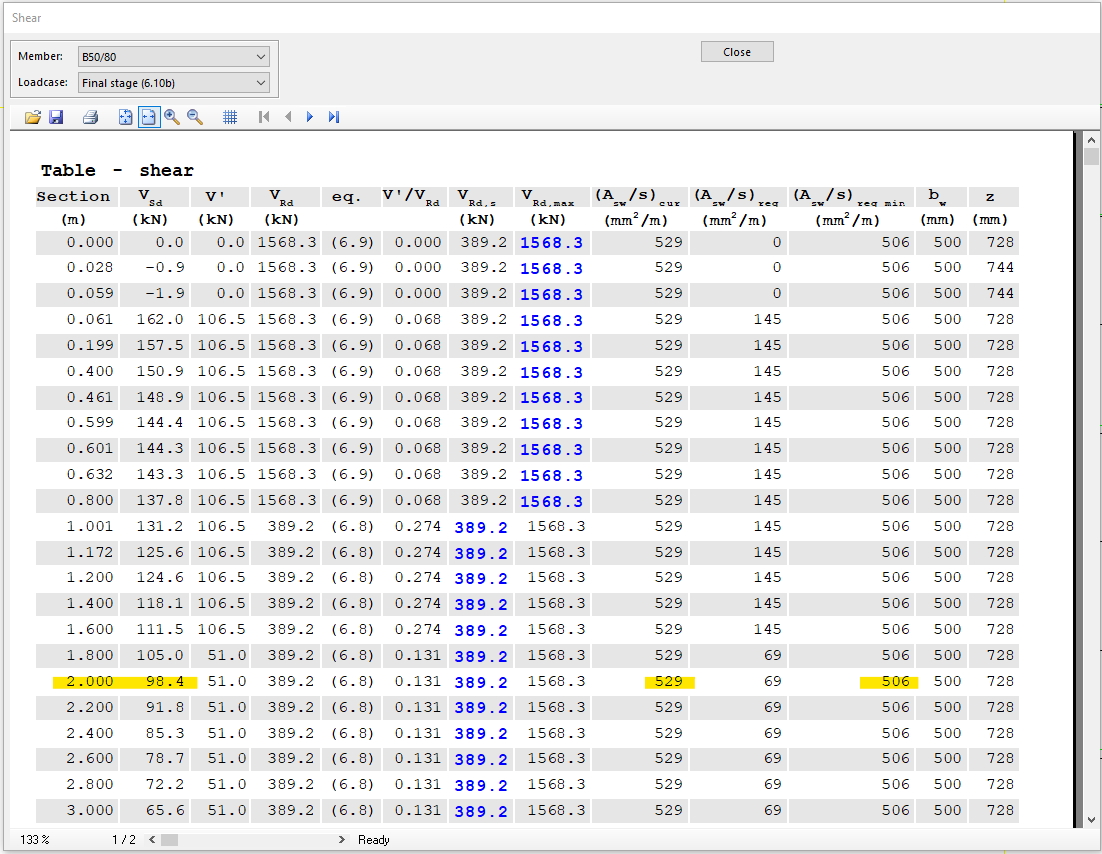Fit whole page in view
The width and height of the screenshot is (1102, 854).
click(x=125, y=117)
